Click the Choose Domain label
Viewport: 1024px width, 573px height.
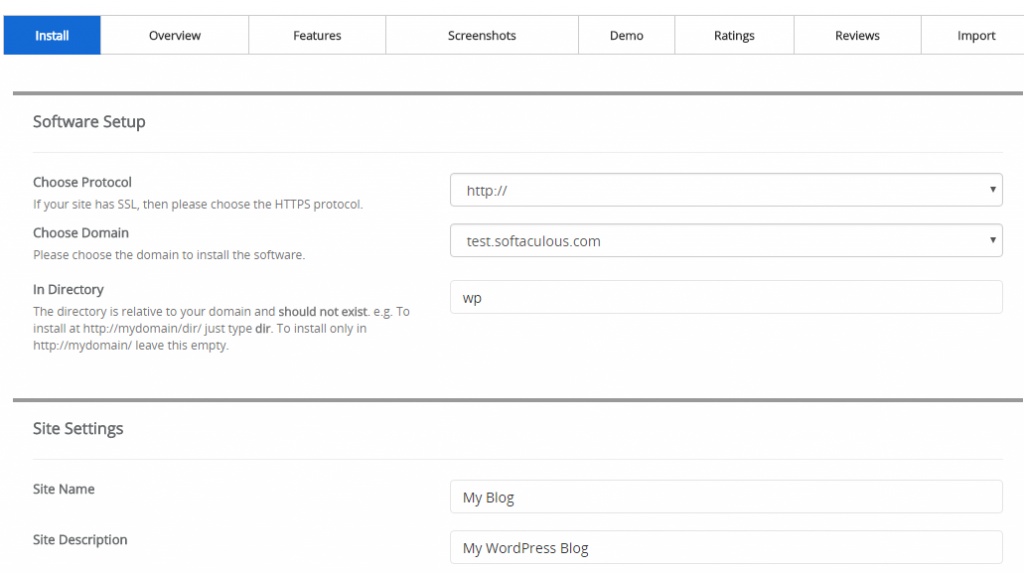[81, 233]
